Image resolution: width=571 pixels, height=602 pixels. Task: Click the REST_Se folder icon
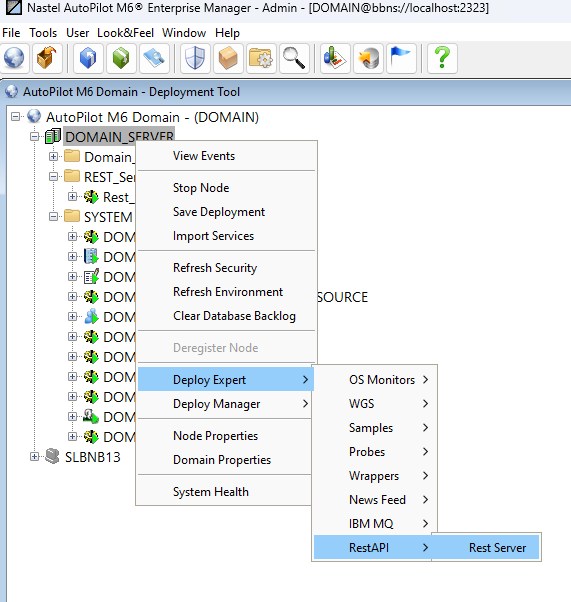pyautogui.click(x=72, y=176)
